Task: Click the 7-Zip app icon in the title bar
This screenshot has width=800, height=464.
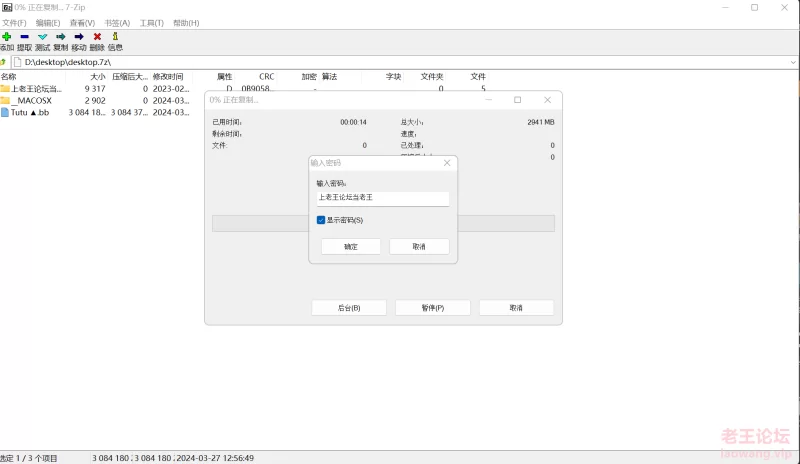Action: [x=7, y=7]
